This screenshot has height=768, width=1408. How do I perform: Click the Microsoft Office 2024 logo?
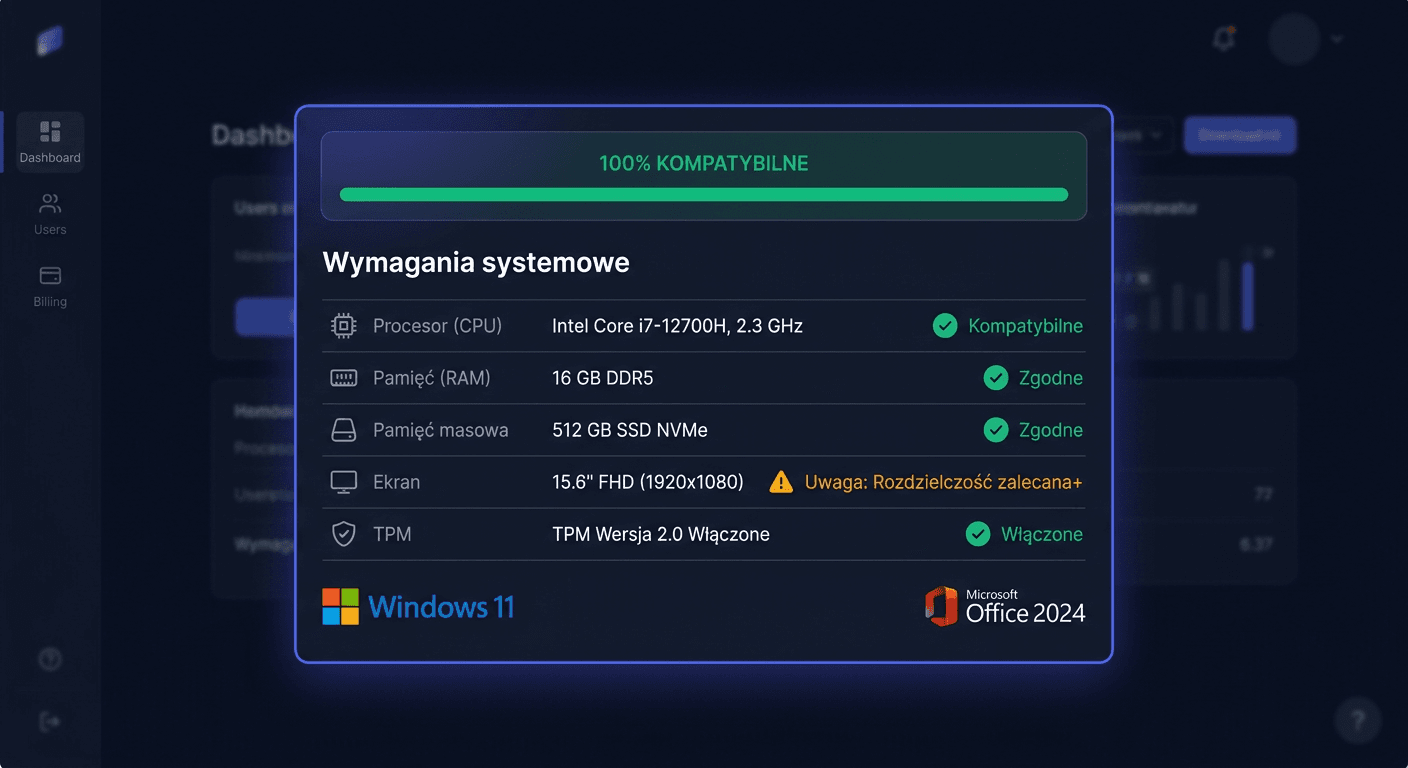1004,605
